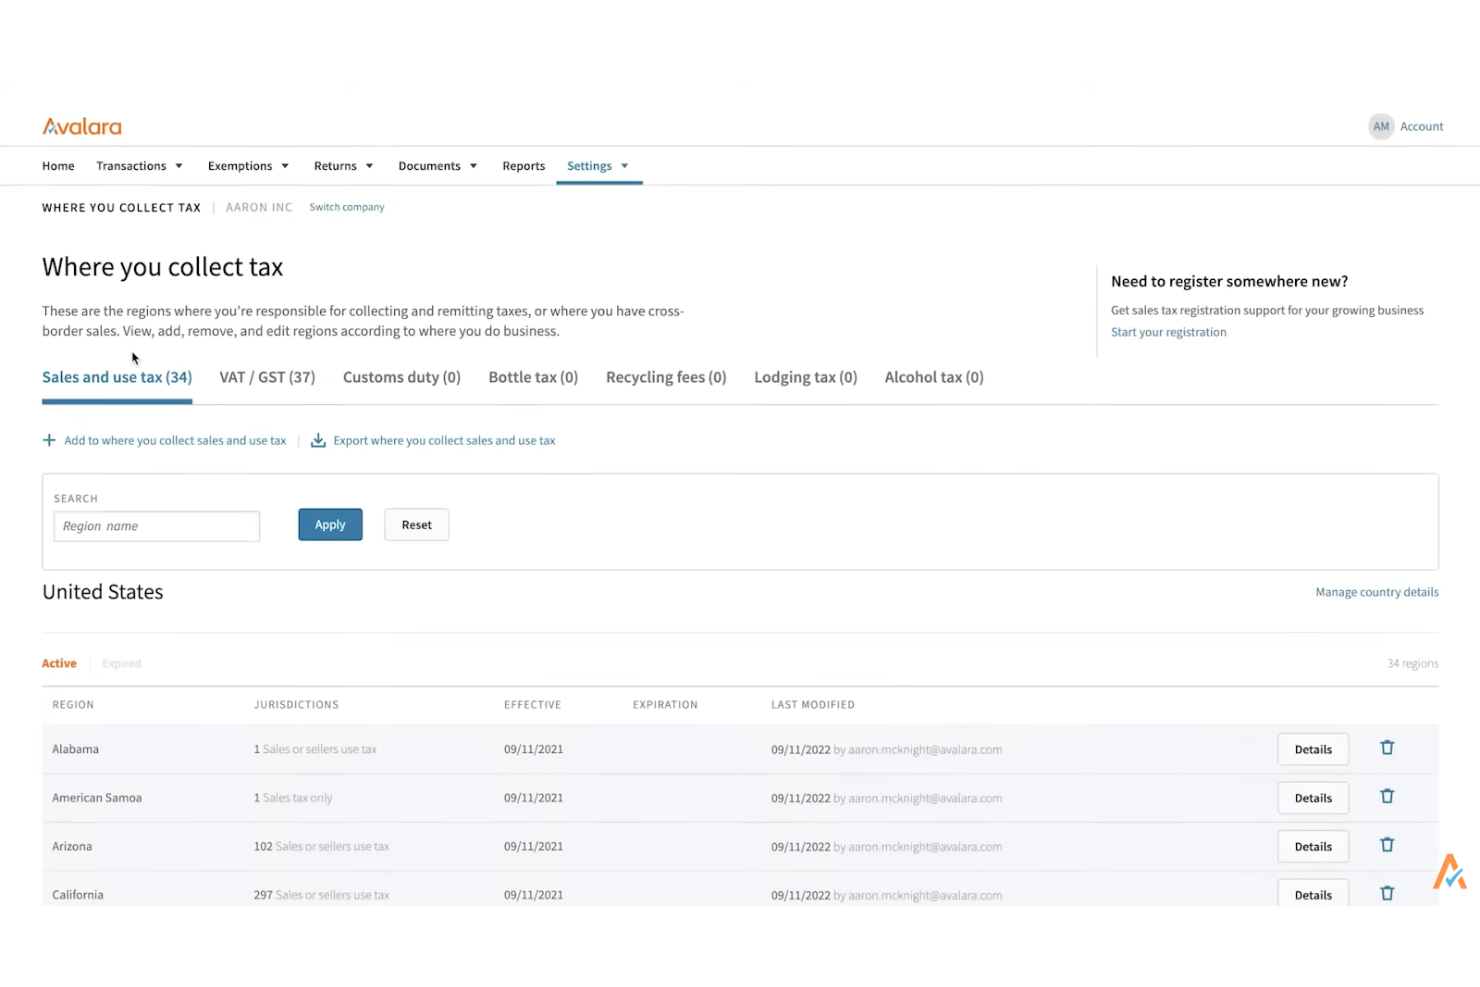Click the Start your registration link
This screenshot has width=1480, height=987.
coord(1168,331)
